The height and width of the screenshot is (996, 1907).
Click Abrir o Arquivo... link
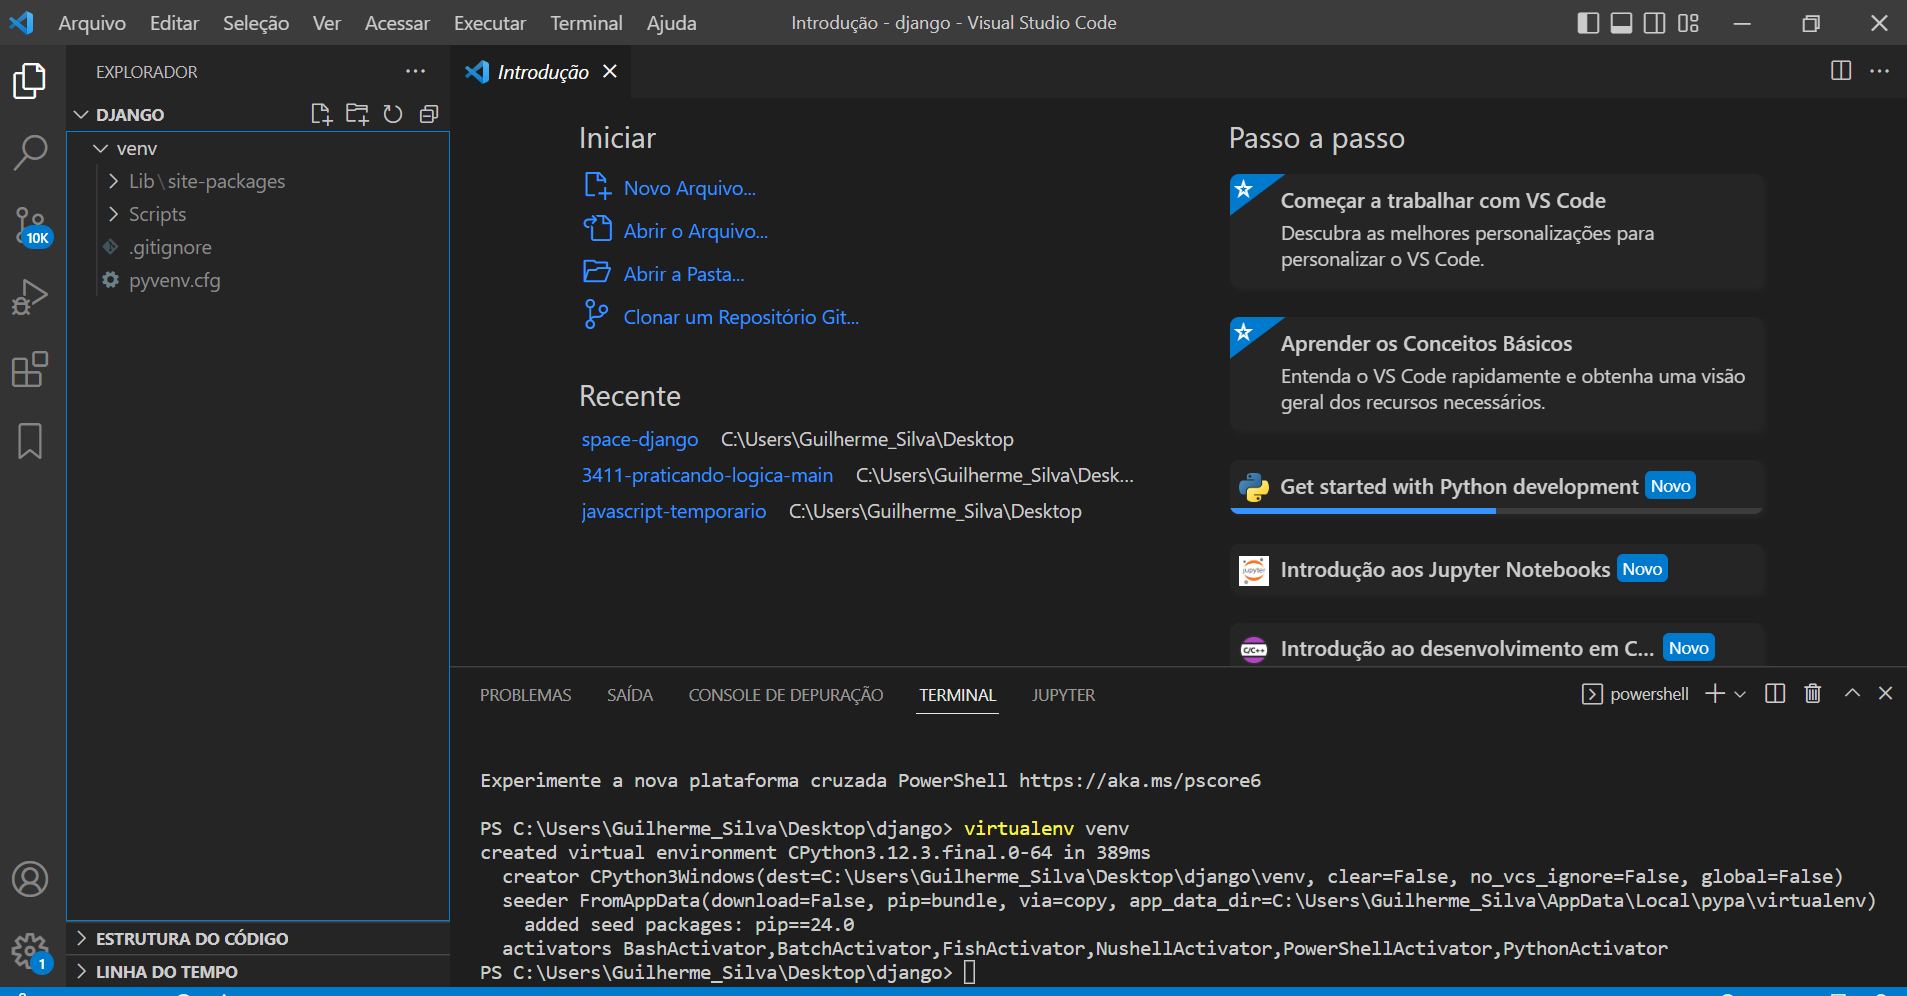[x=695, y=231]
